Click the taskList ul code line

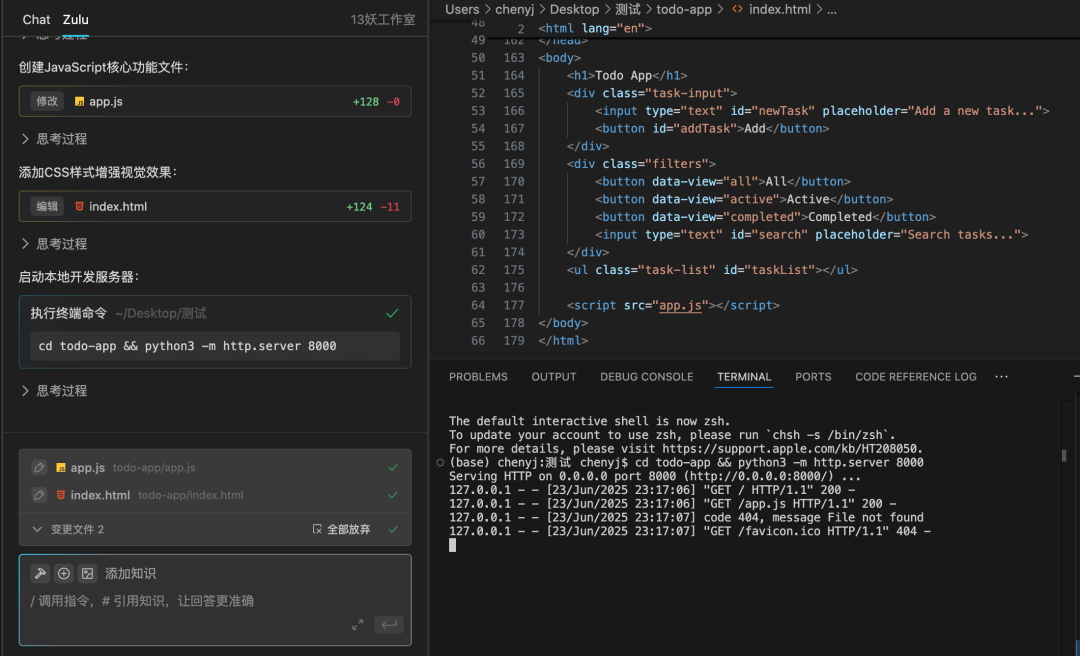coord(712,270)
